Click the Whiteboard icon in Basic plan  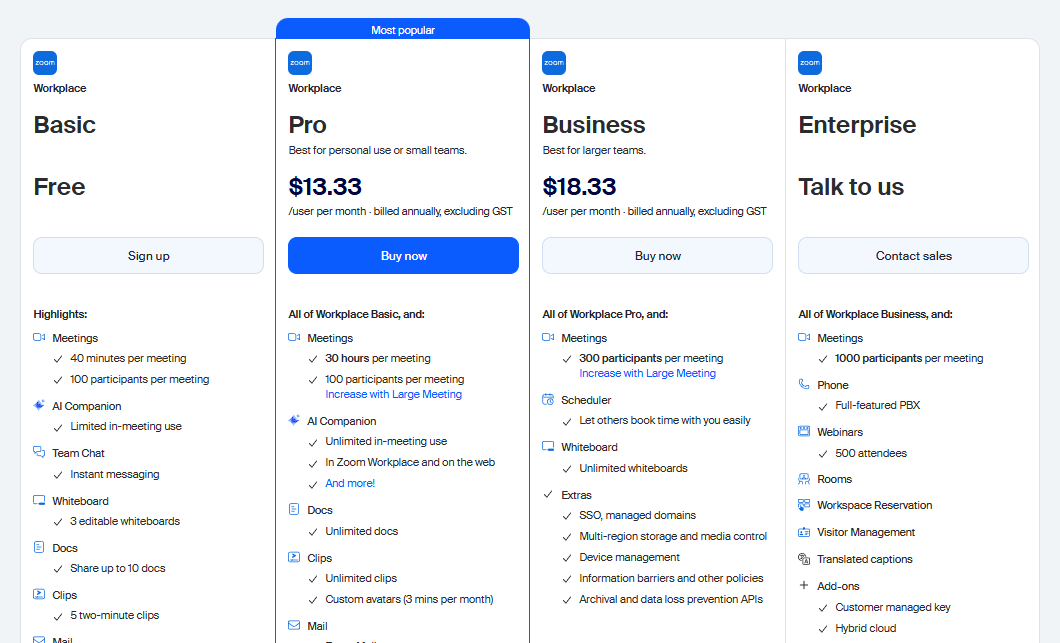point(39,500)
